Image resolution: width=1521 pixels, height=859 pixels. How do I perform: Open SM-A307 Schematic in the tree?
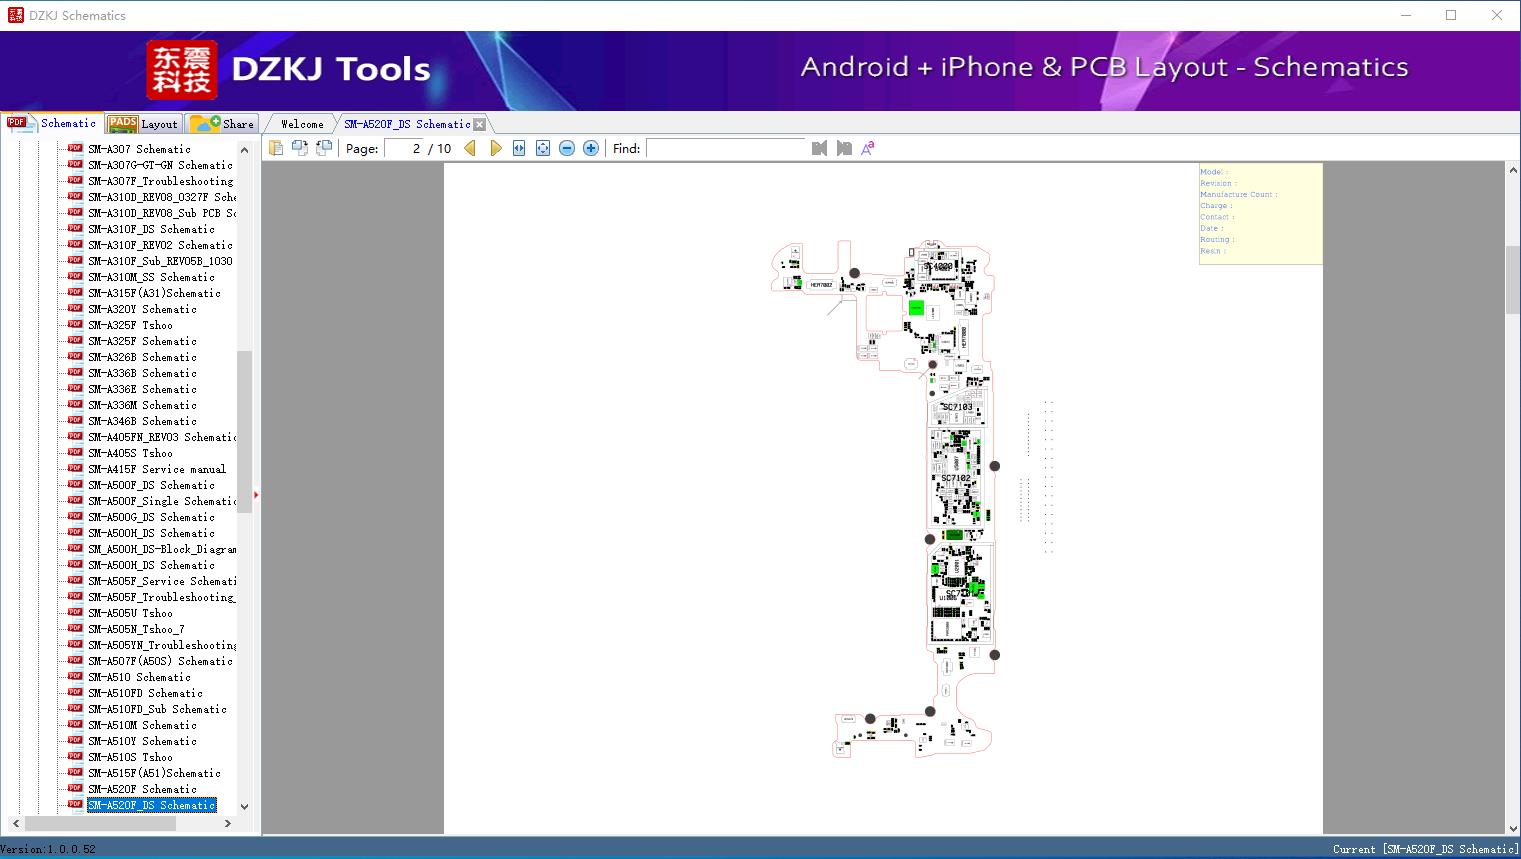tap(139, 149)
